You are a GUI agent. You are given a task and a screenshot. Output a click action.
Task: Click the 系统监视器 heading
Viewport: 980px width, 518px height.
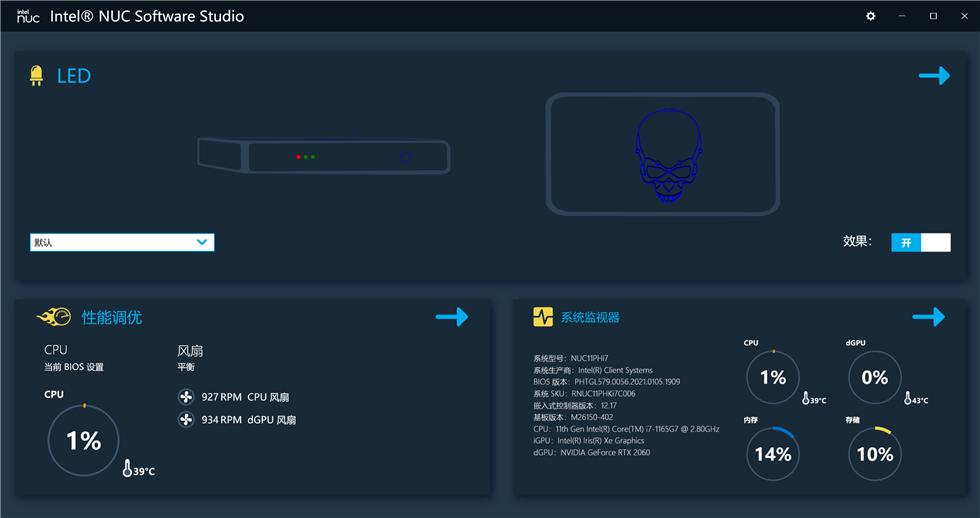click(590, 317)
